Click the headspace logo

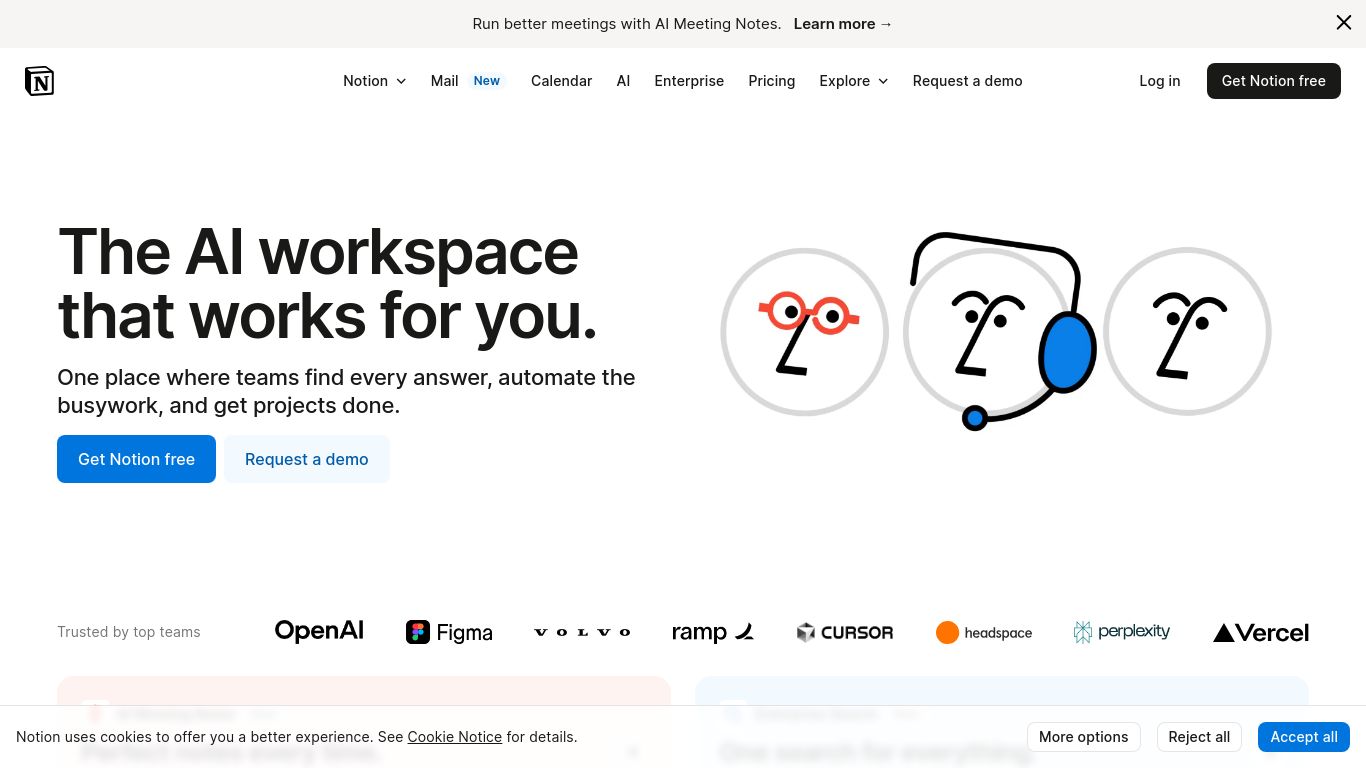tap(984, 632)
